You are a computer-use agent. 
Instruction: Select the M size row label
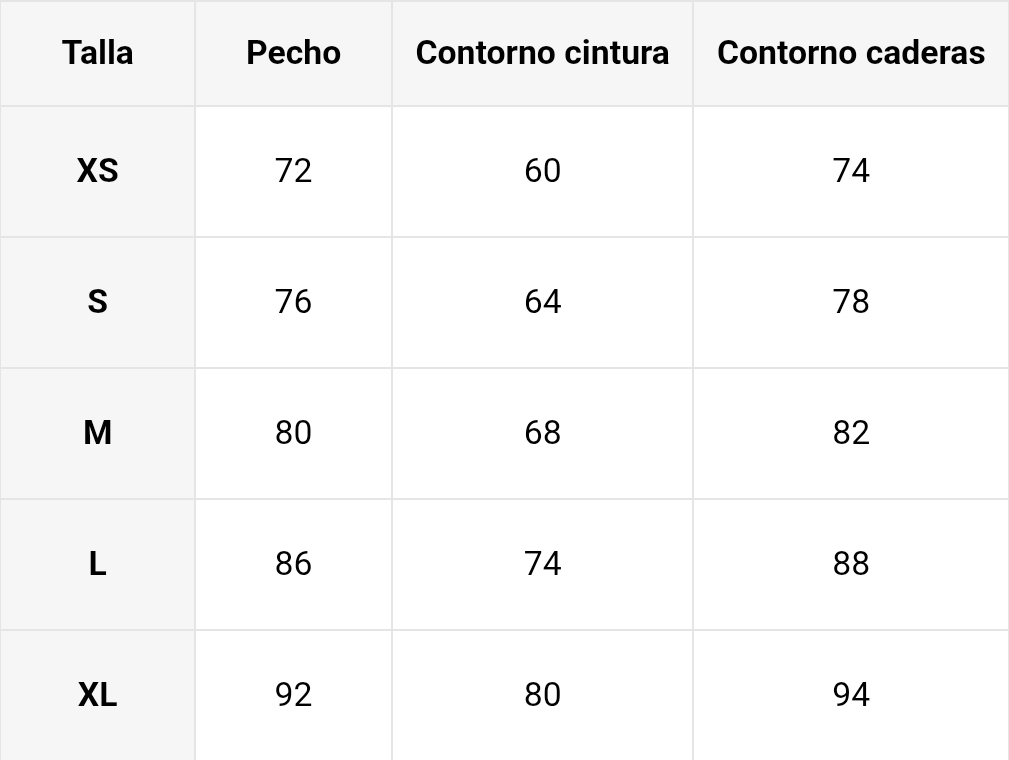98,433
